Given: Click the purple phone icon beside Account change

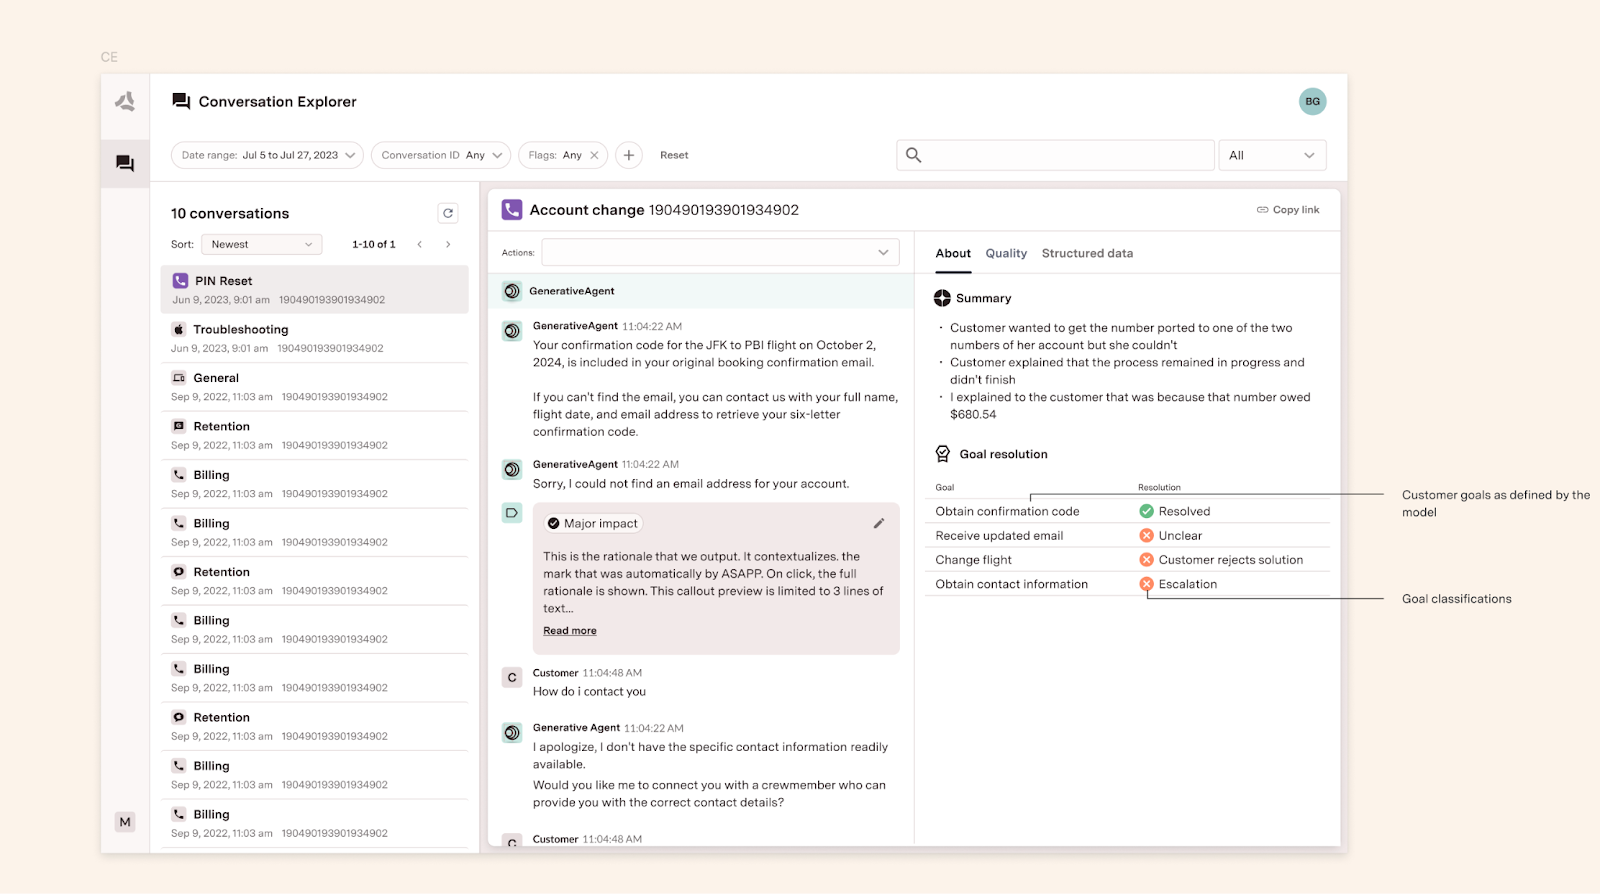Looking at the screenshot, I should click(x=512, y=209).
